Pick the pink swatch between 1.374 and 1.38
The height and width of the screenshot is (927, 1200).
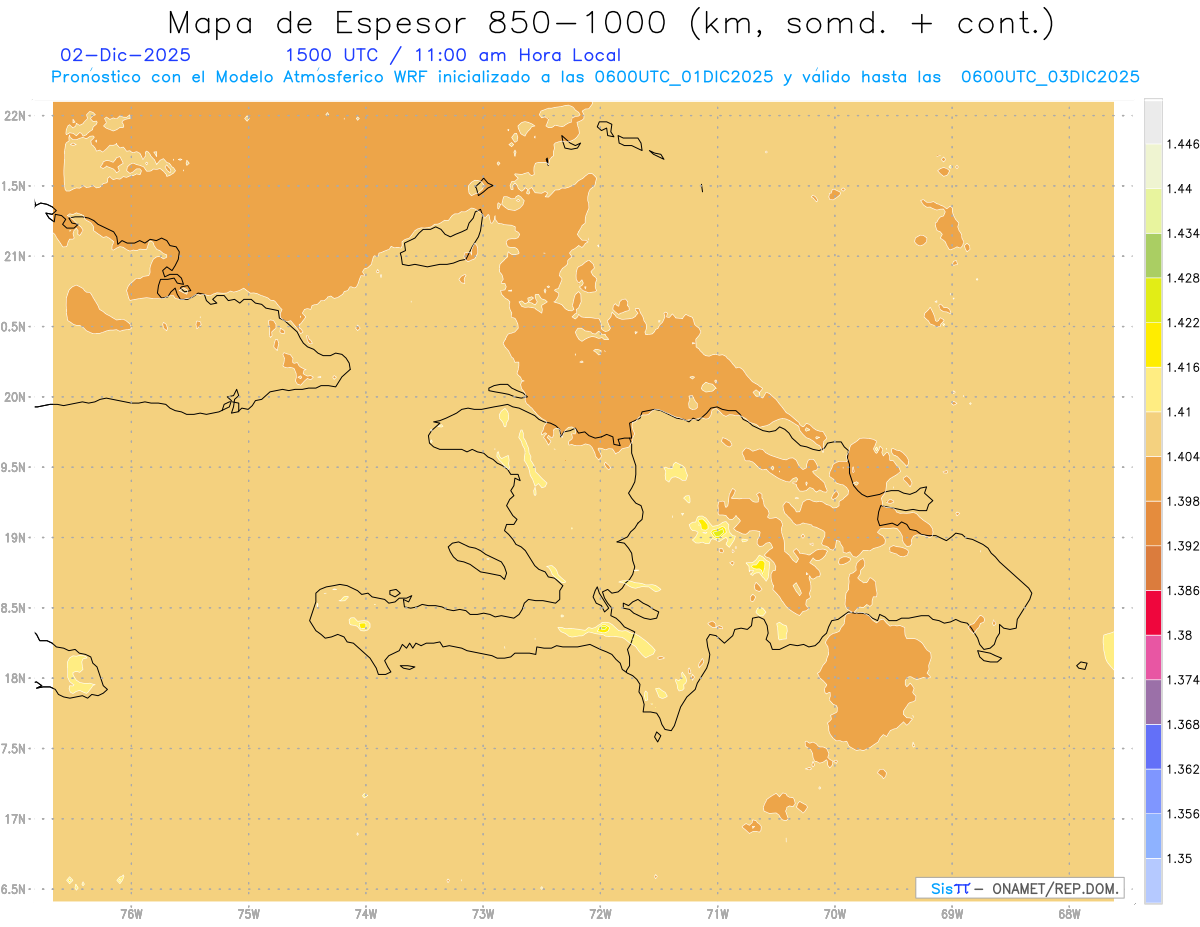(1153, 657)
